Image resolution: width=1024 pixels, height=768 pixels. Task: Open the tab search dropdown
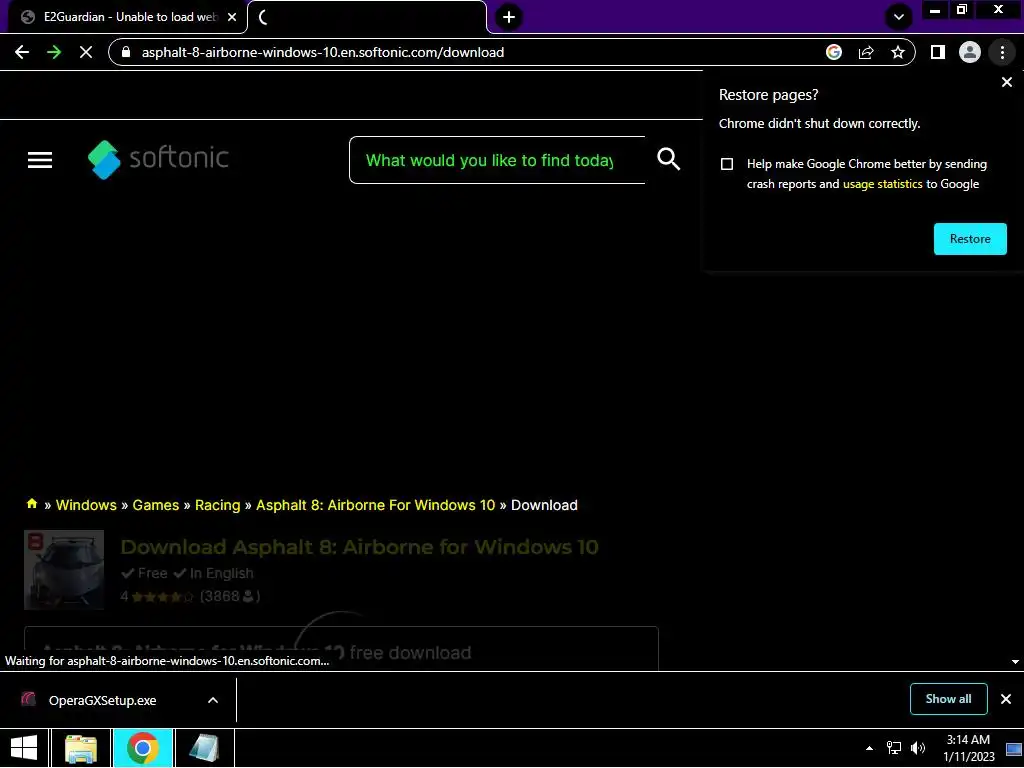coord(899,17)
